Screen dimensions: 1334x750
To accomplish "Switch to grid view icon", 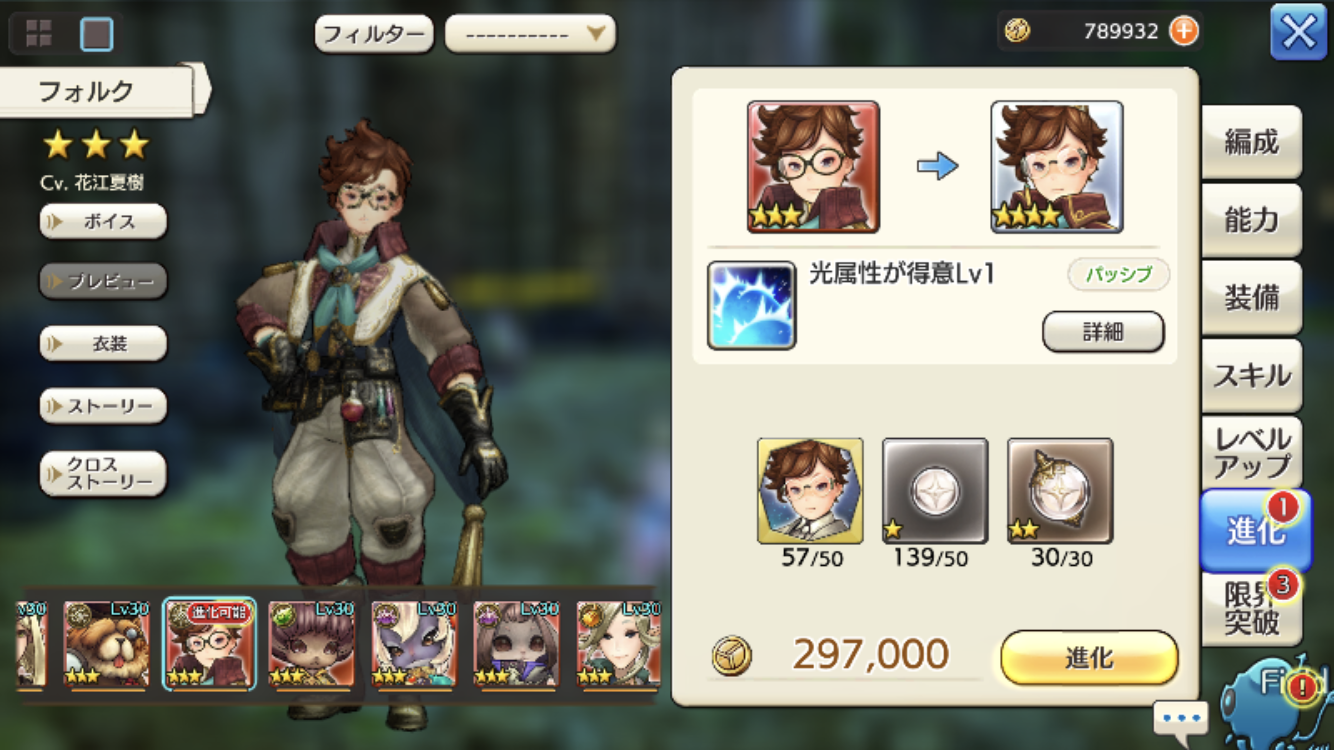I will [x=38, y=34].
